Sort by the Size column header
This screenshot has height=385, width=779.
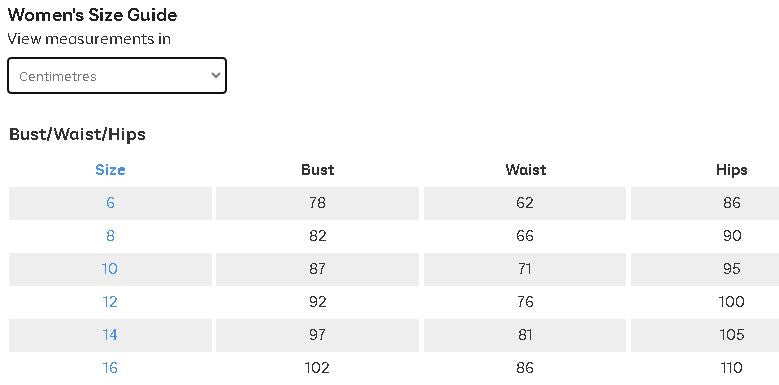(x=110, y=170)
